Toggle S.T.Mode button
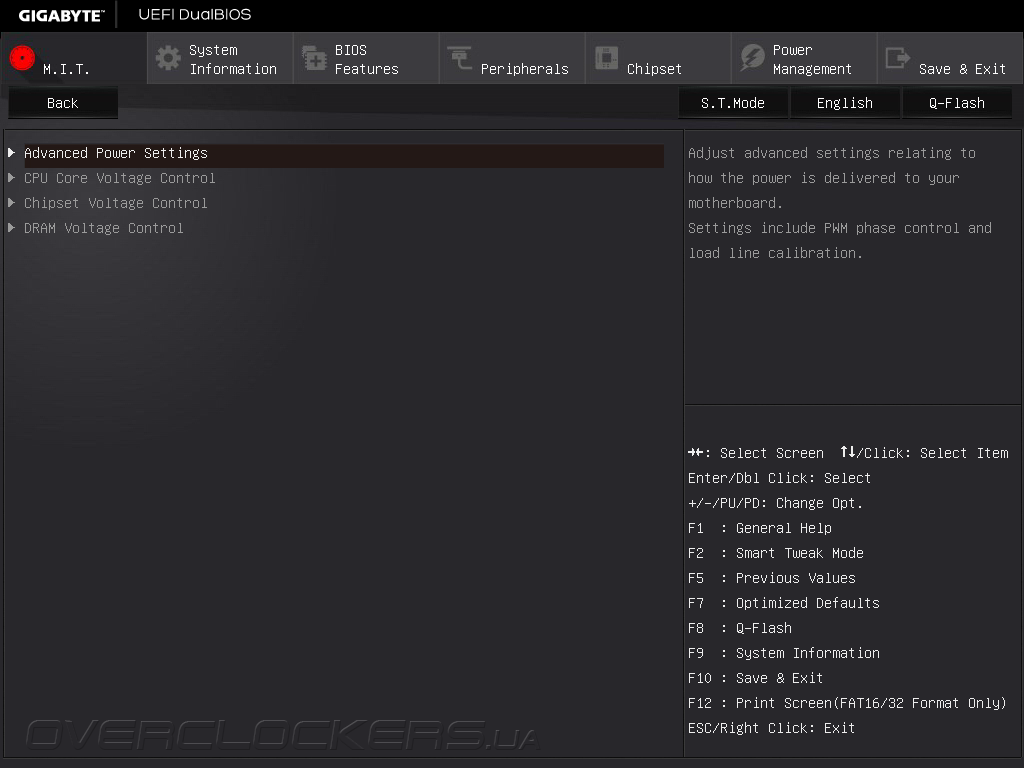The width and height of the screenshot is (1024, 768). pos(733,103)
